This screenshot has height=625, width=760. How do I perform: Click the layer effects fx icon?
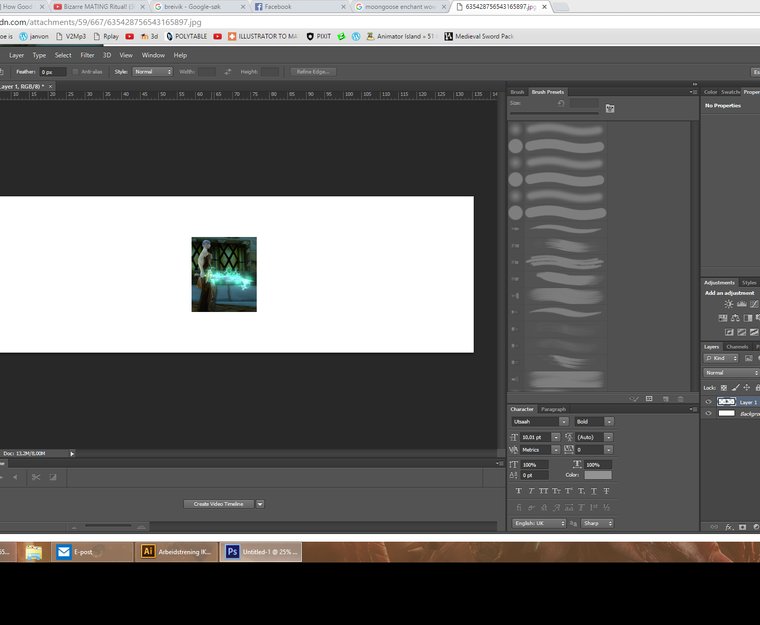(729, 526)
